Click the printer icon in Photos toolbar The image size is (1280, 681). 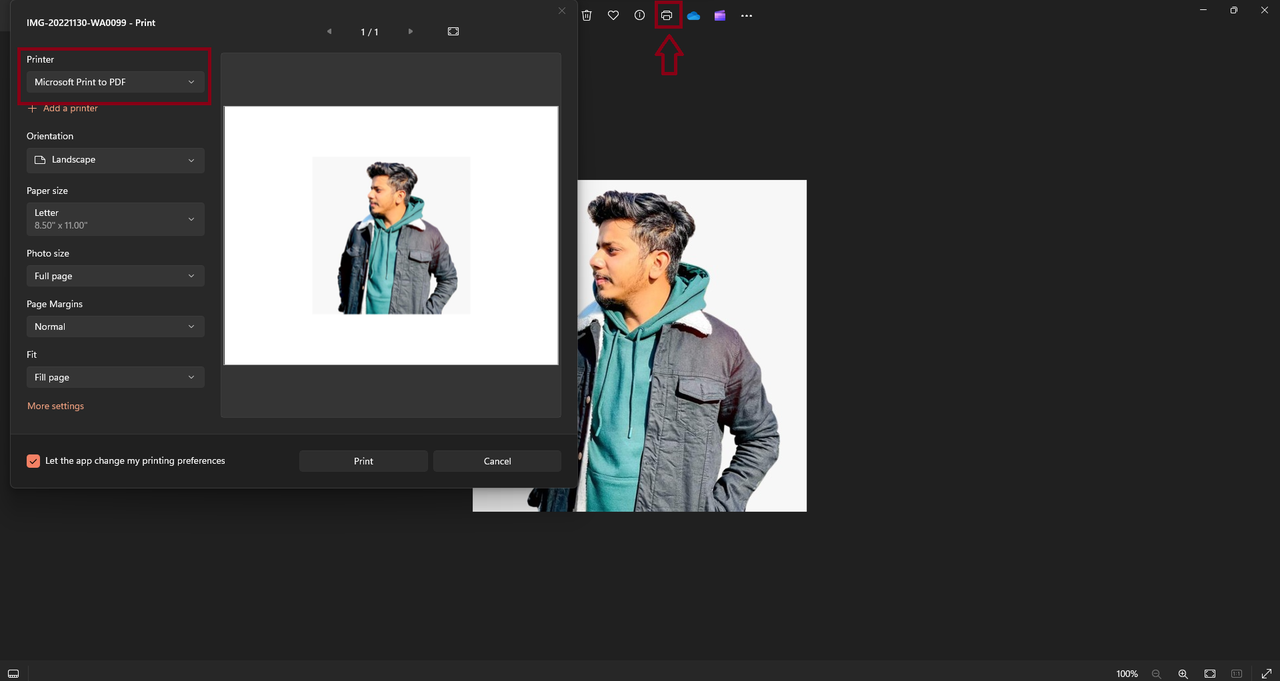tap(667, 15)
